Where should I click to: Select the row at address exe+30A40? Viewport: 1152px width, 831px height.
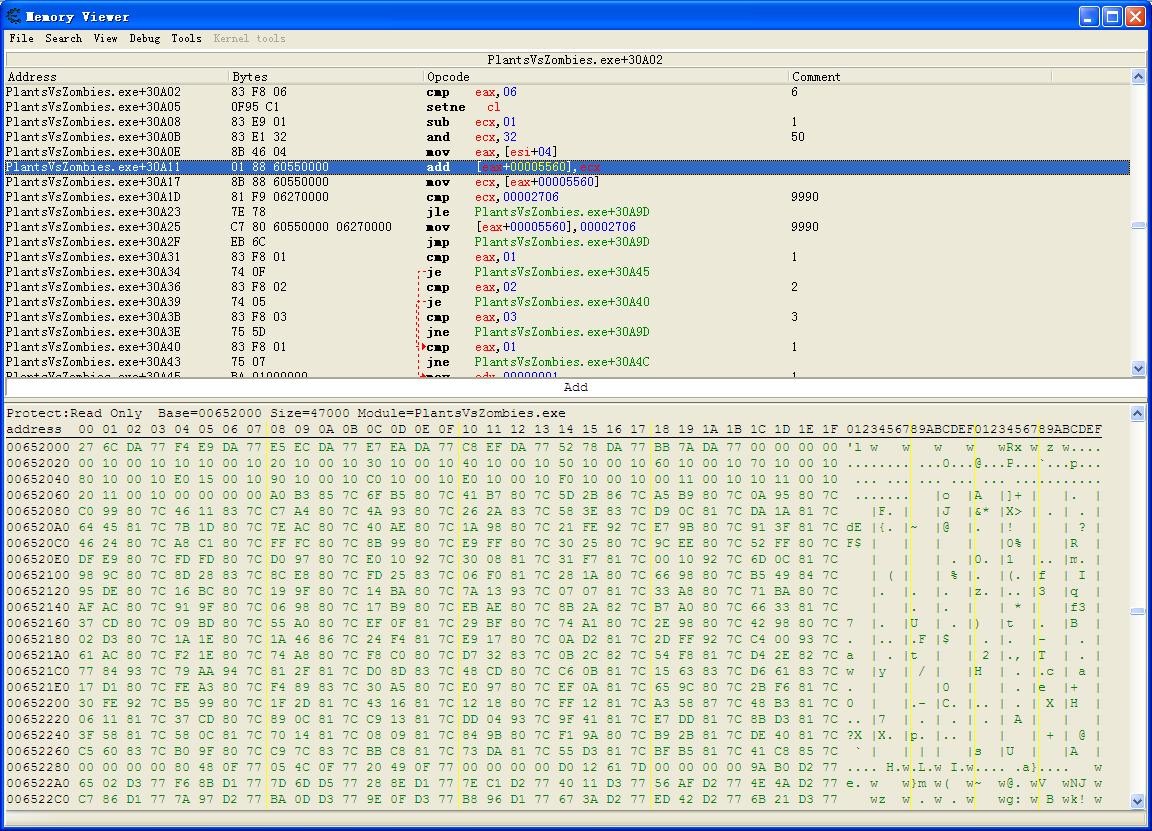click(x=567, y=347)
